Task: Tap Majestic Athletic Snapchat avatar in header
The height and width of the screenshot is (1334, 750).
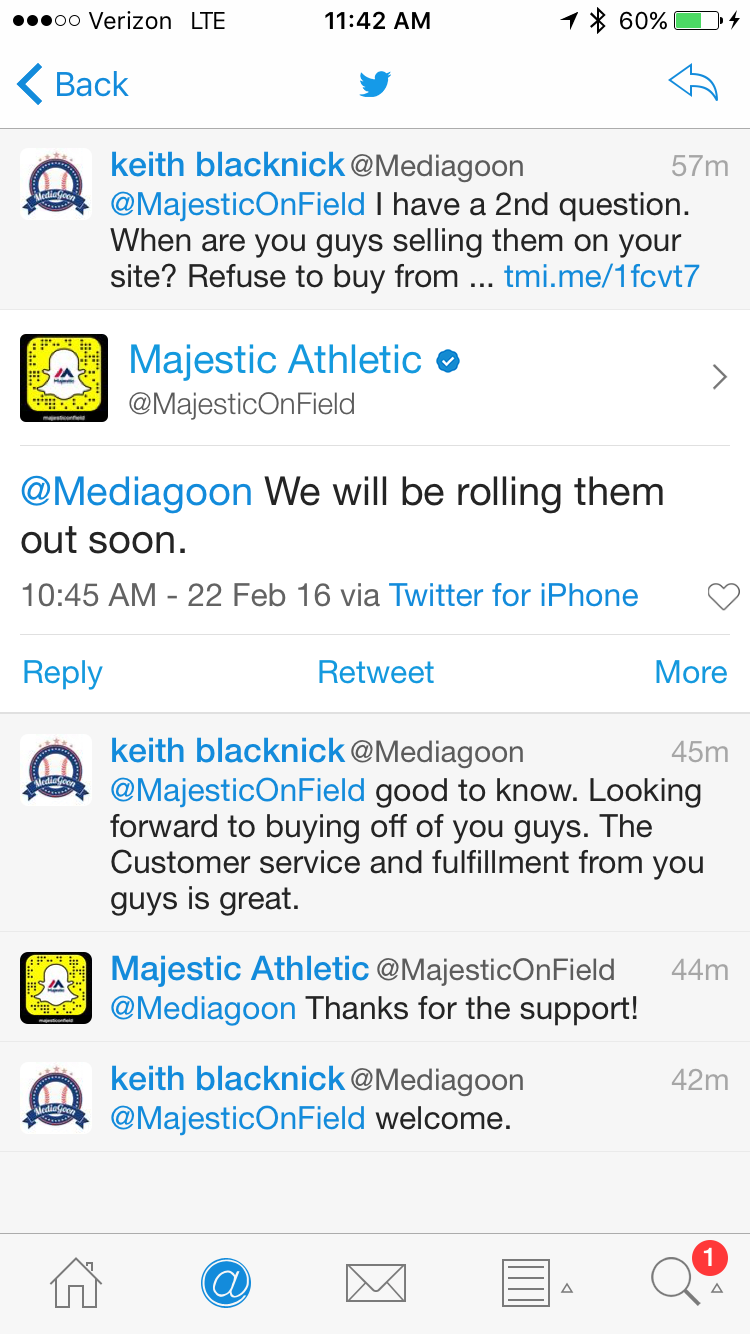Action: click(x=64, y=377)
